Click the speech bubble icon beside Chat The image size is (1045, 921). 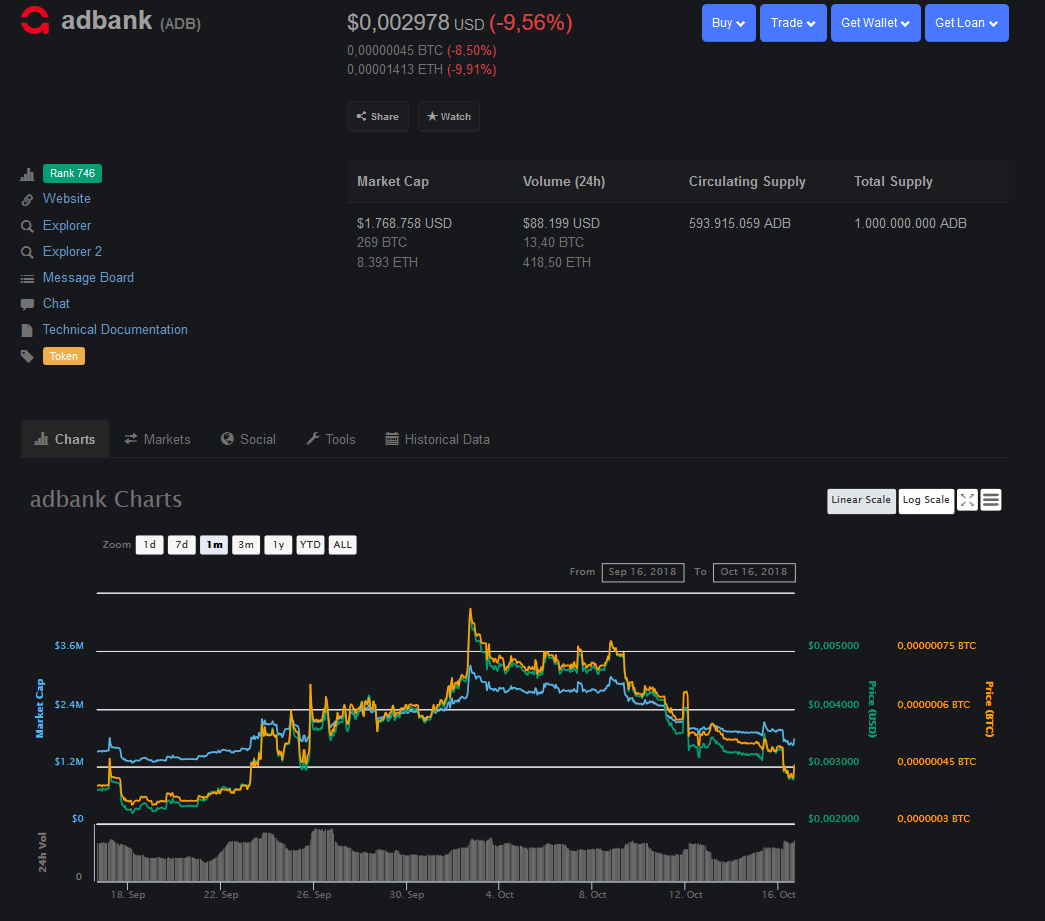coord(27,305)
